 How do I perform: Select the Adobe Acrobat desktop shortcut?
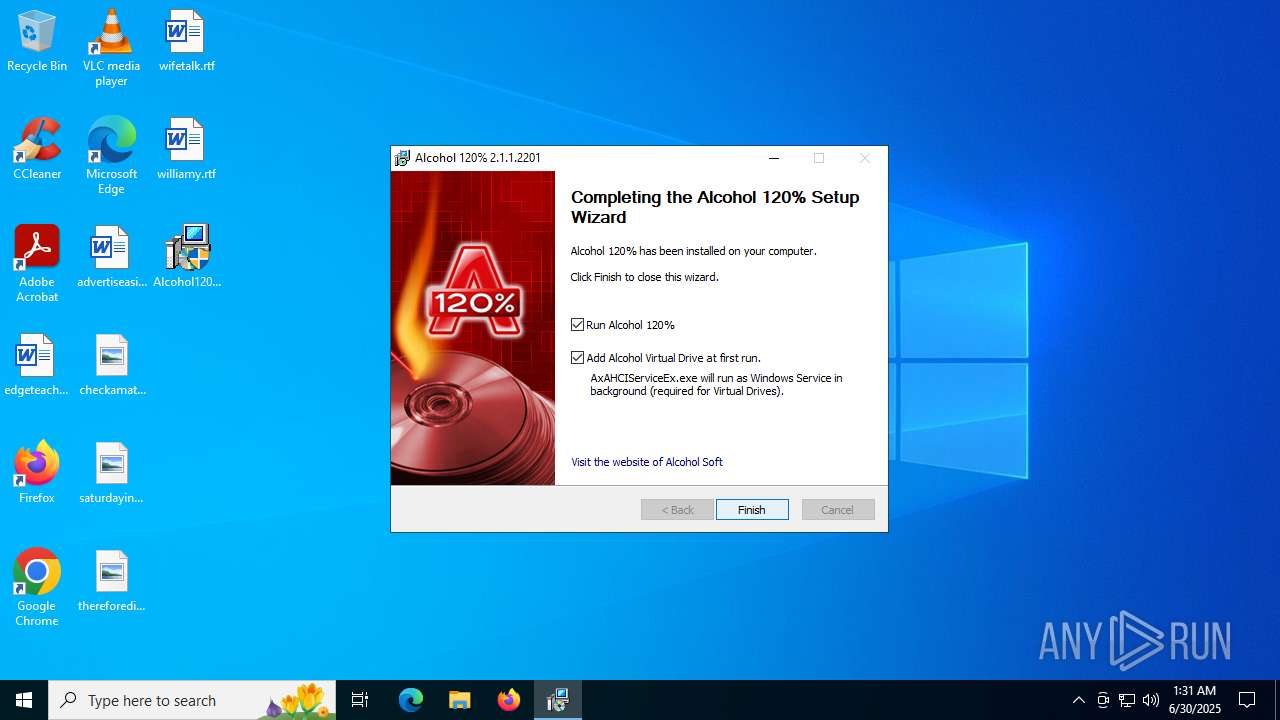37,263
